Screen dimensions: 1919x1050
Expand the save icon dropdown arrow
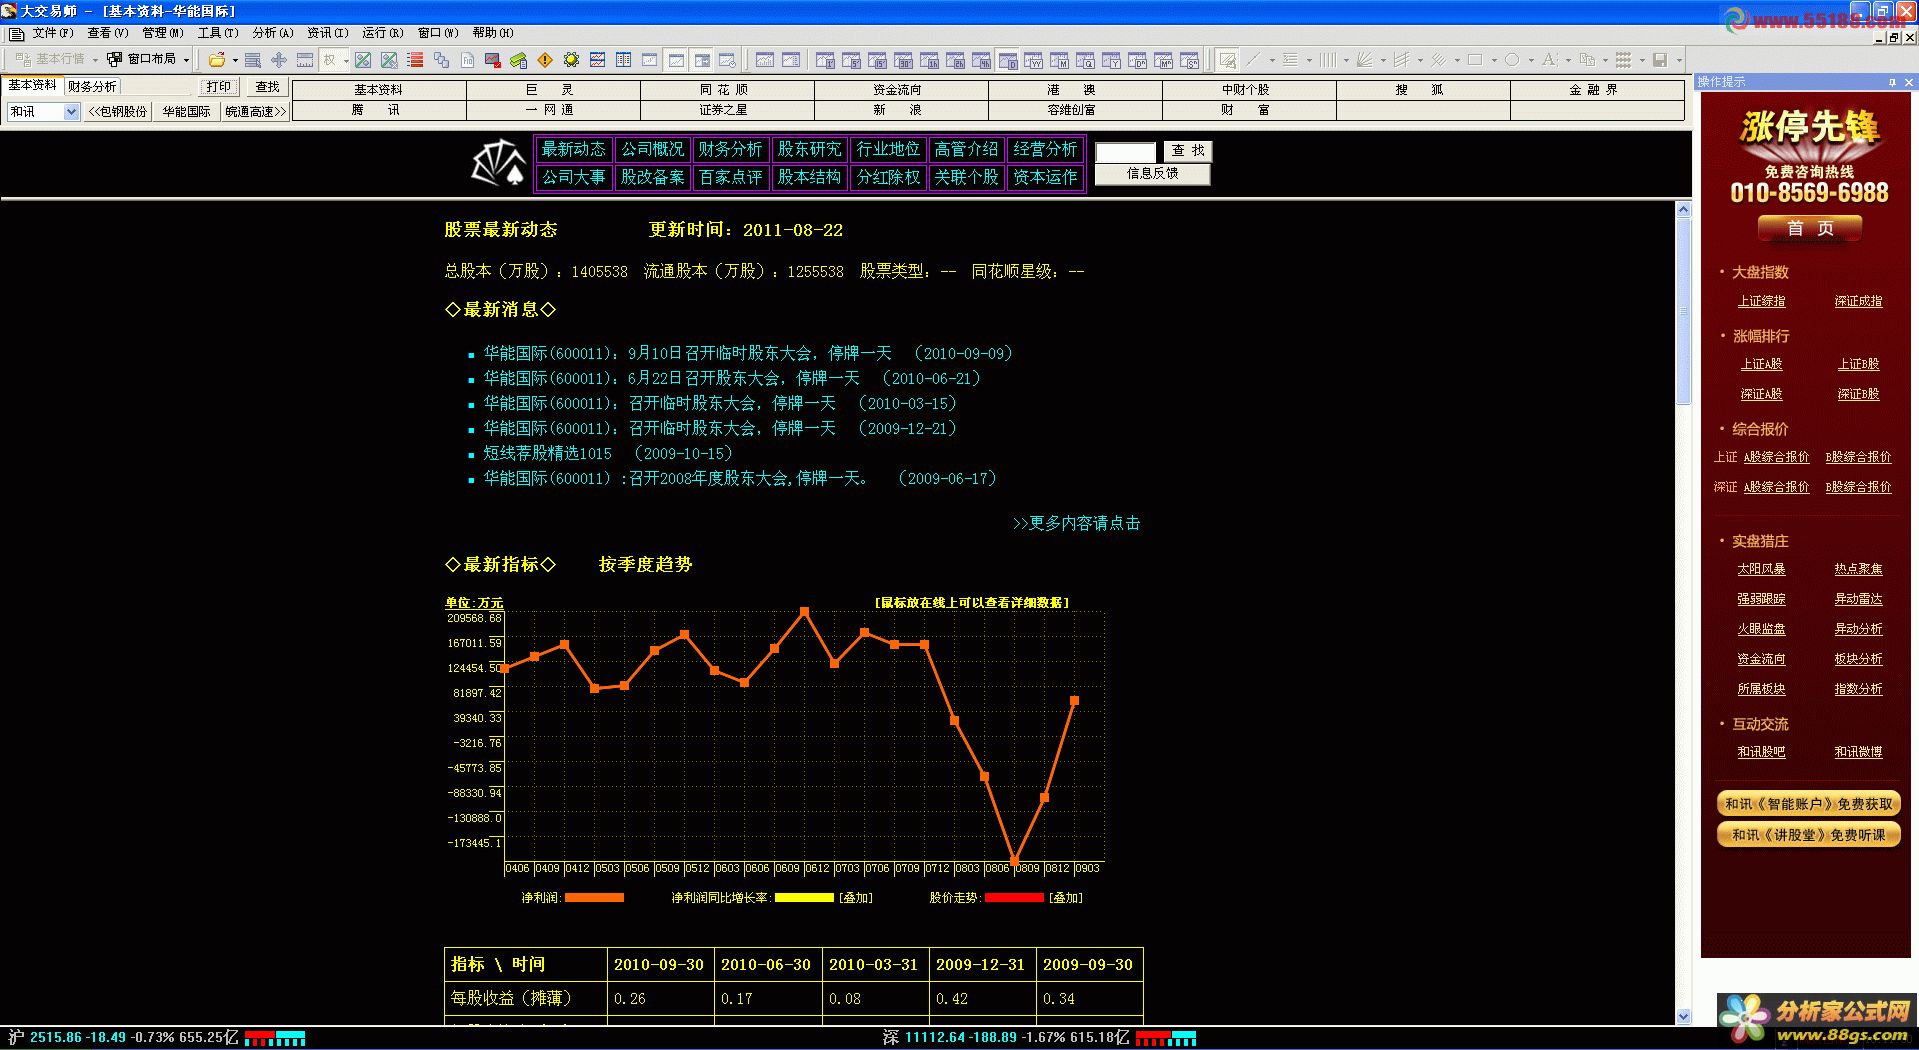pyautogui.click(x=1679, y=60)
